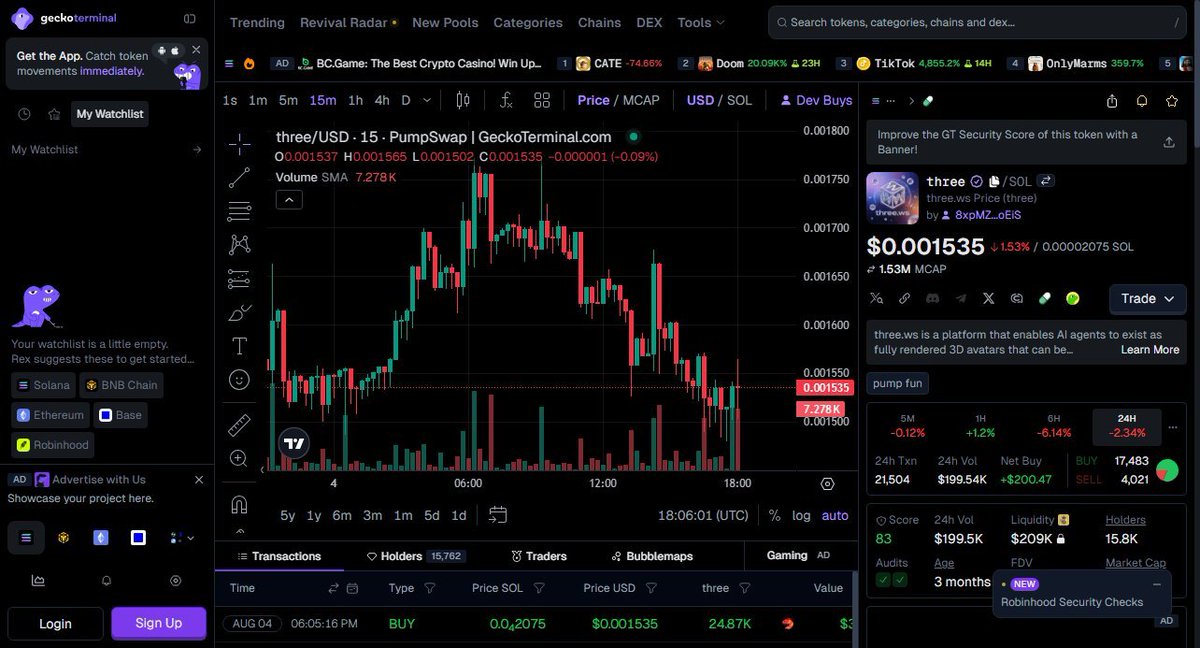The image size is (1200, 648).
Task: Open the Categories page
Action: (528, 22)
